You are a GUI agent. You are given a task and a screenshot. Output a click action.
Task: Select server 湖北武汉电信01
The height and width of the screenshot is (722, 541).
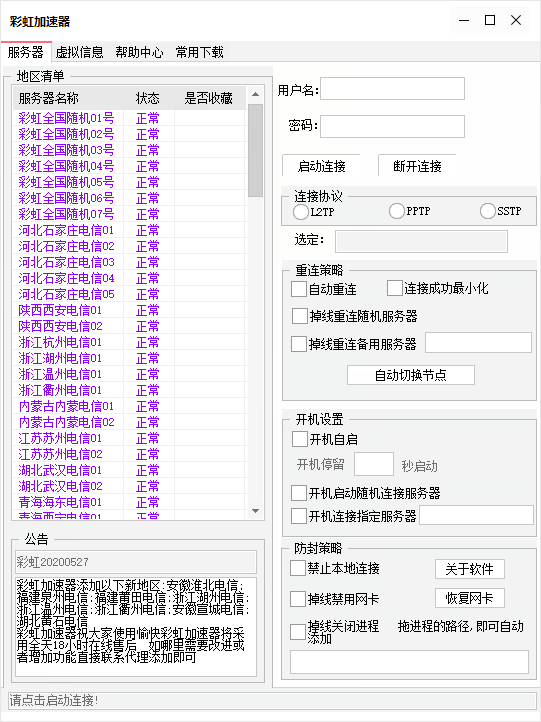point(60,470)
